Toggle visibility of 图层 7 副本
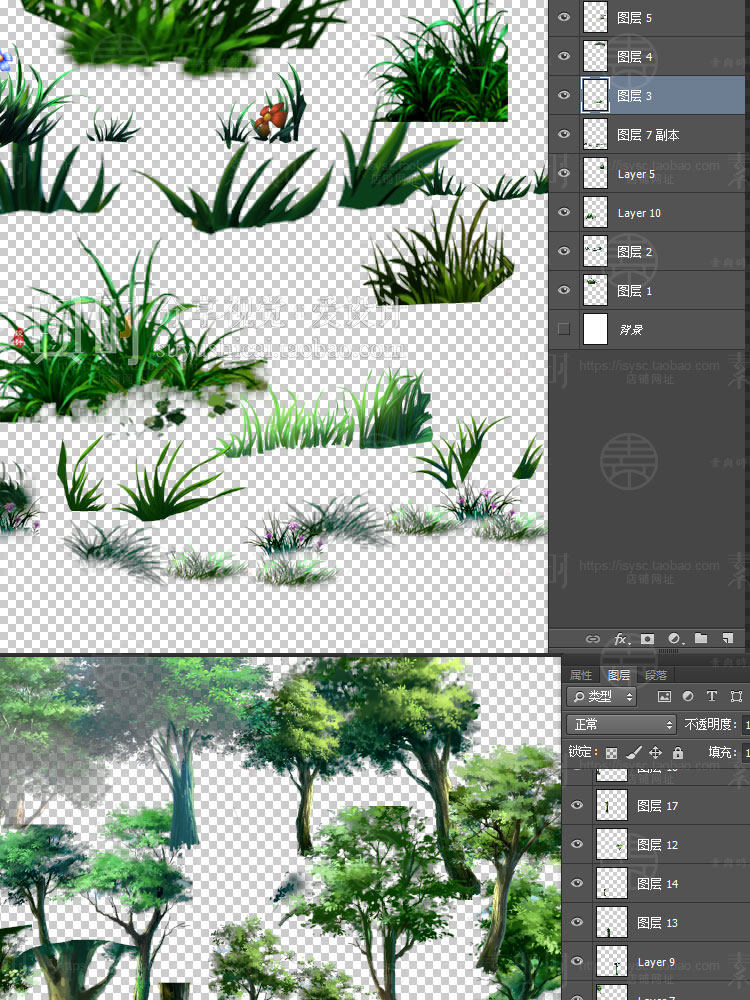 point(564,134)
